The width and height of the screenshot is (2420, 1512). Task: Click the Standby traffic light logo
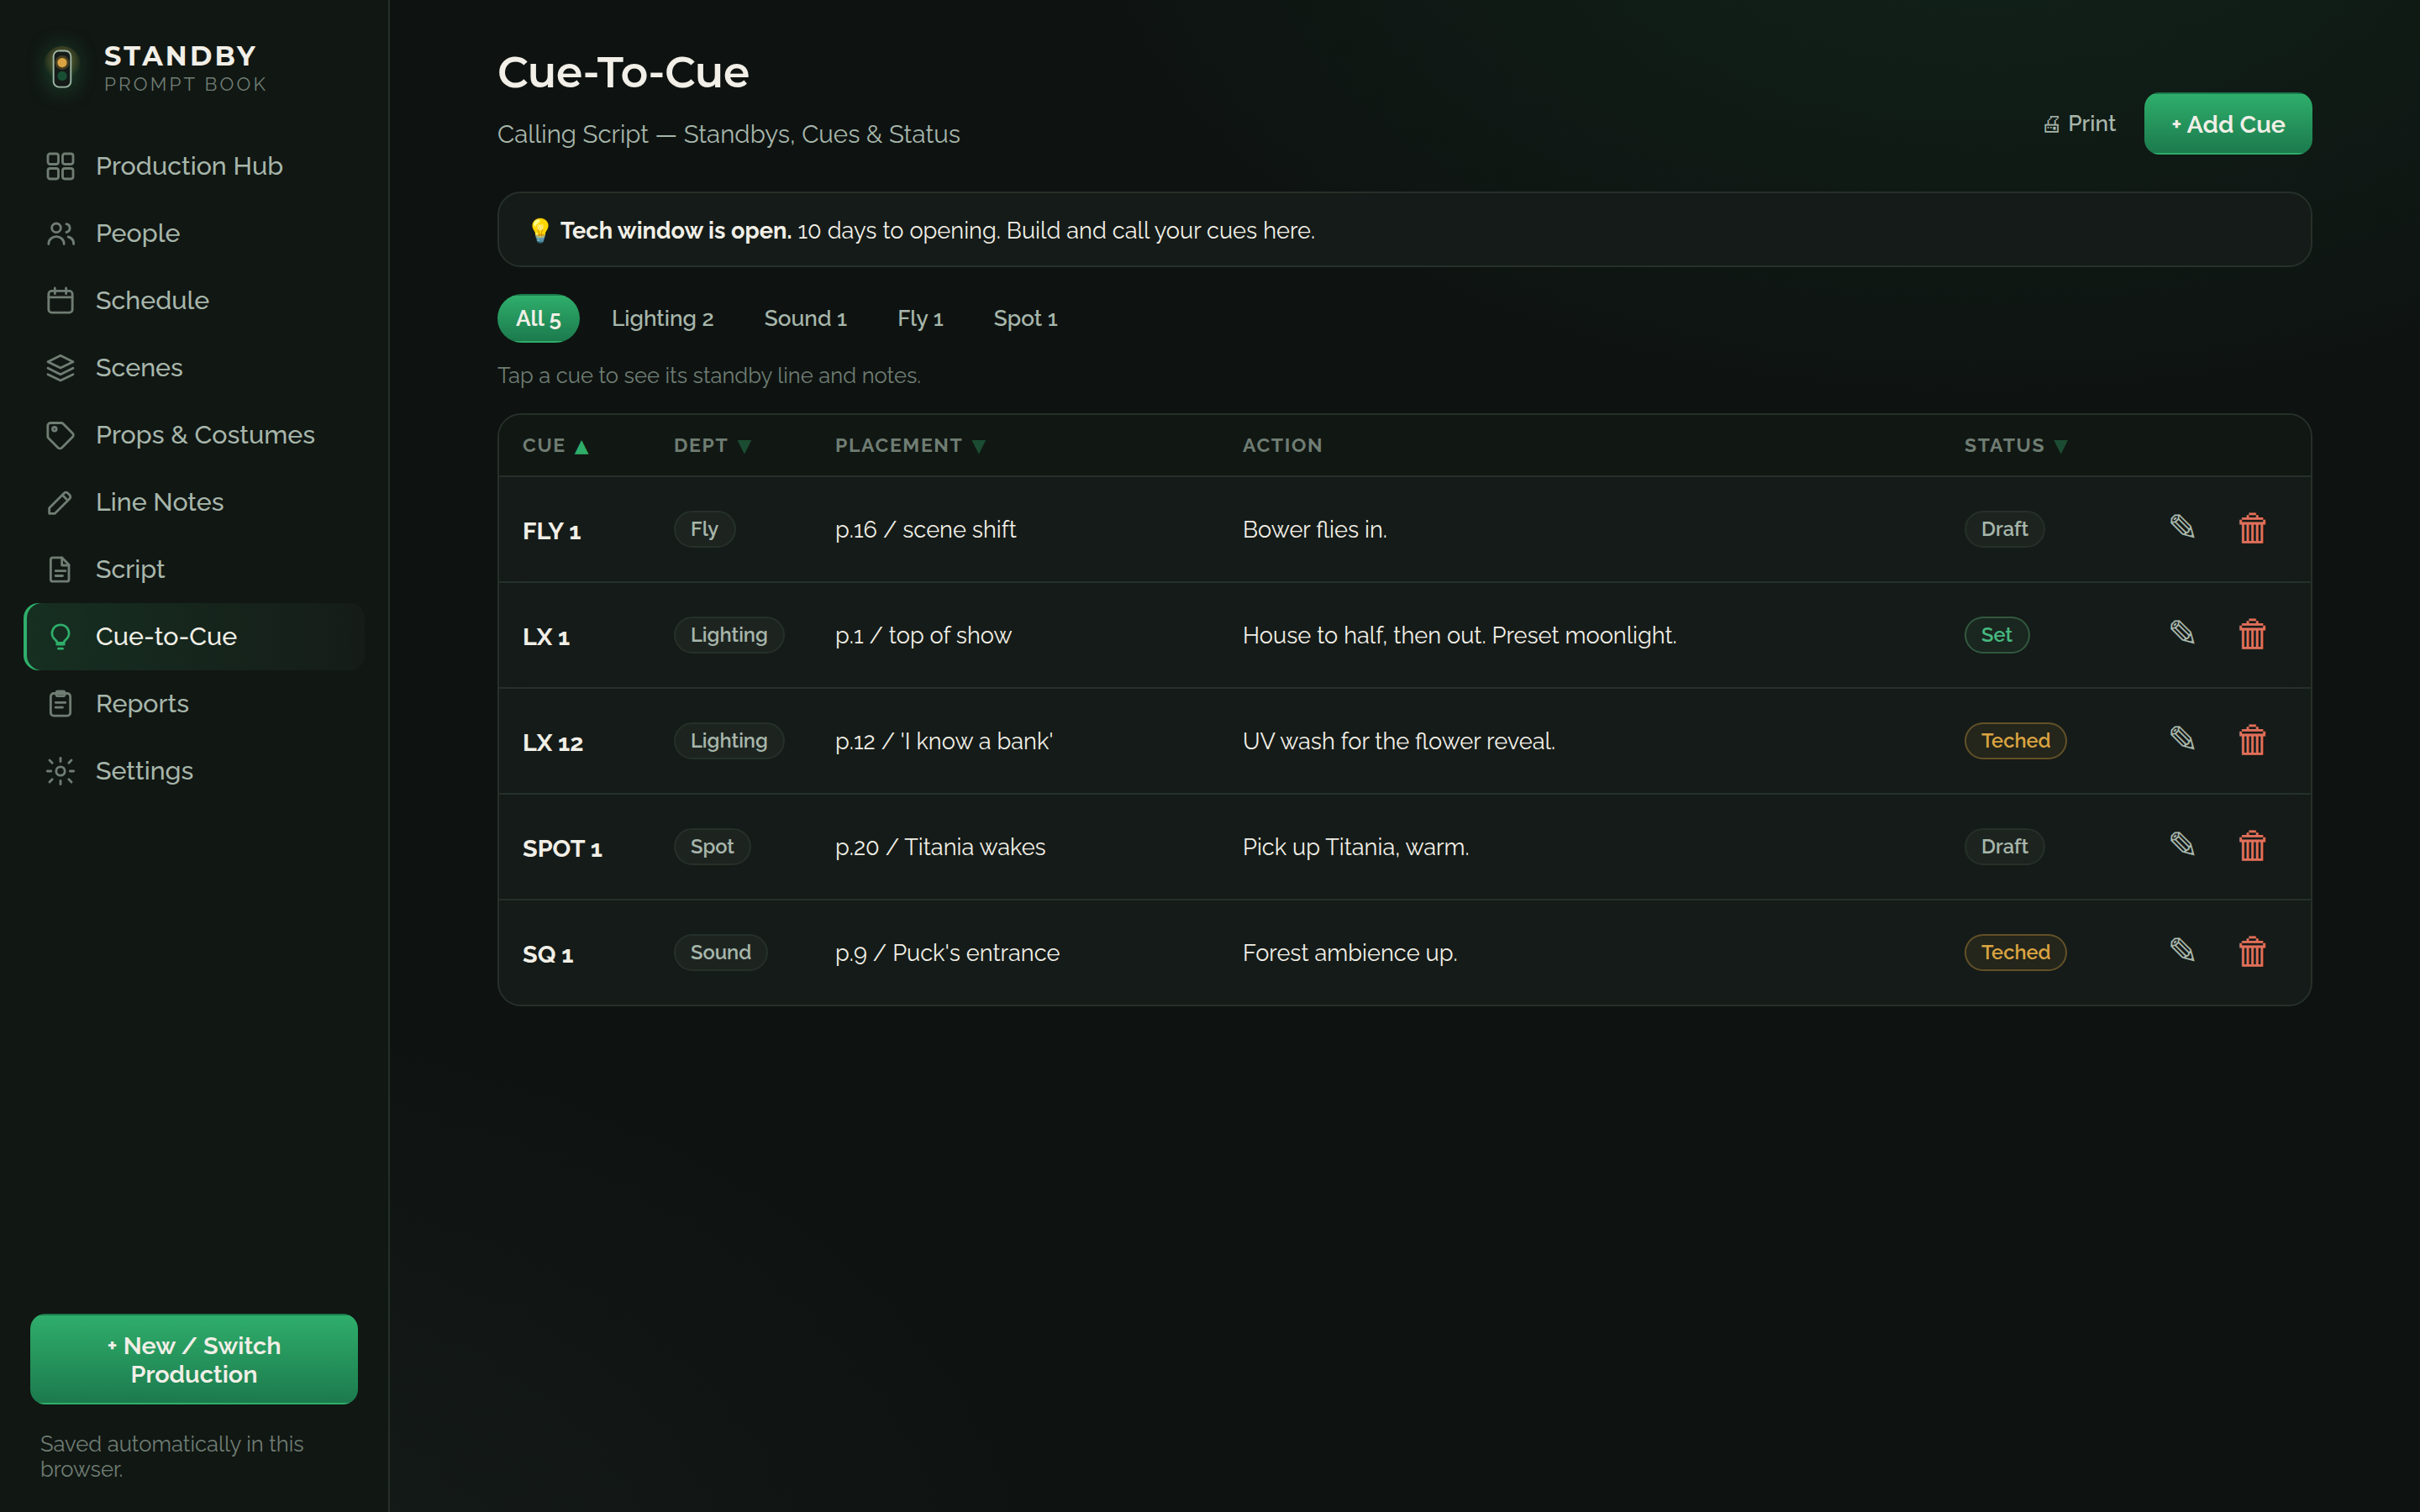[x=62, y=68]
